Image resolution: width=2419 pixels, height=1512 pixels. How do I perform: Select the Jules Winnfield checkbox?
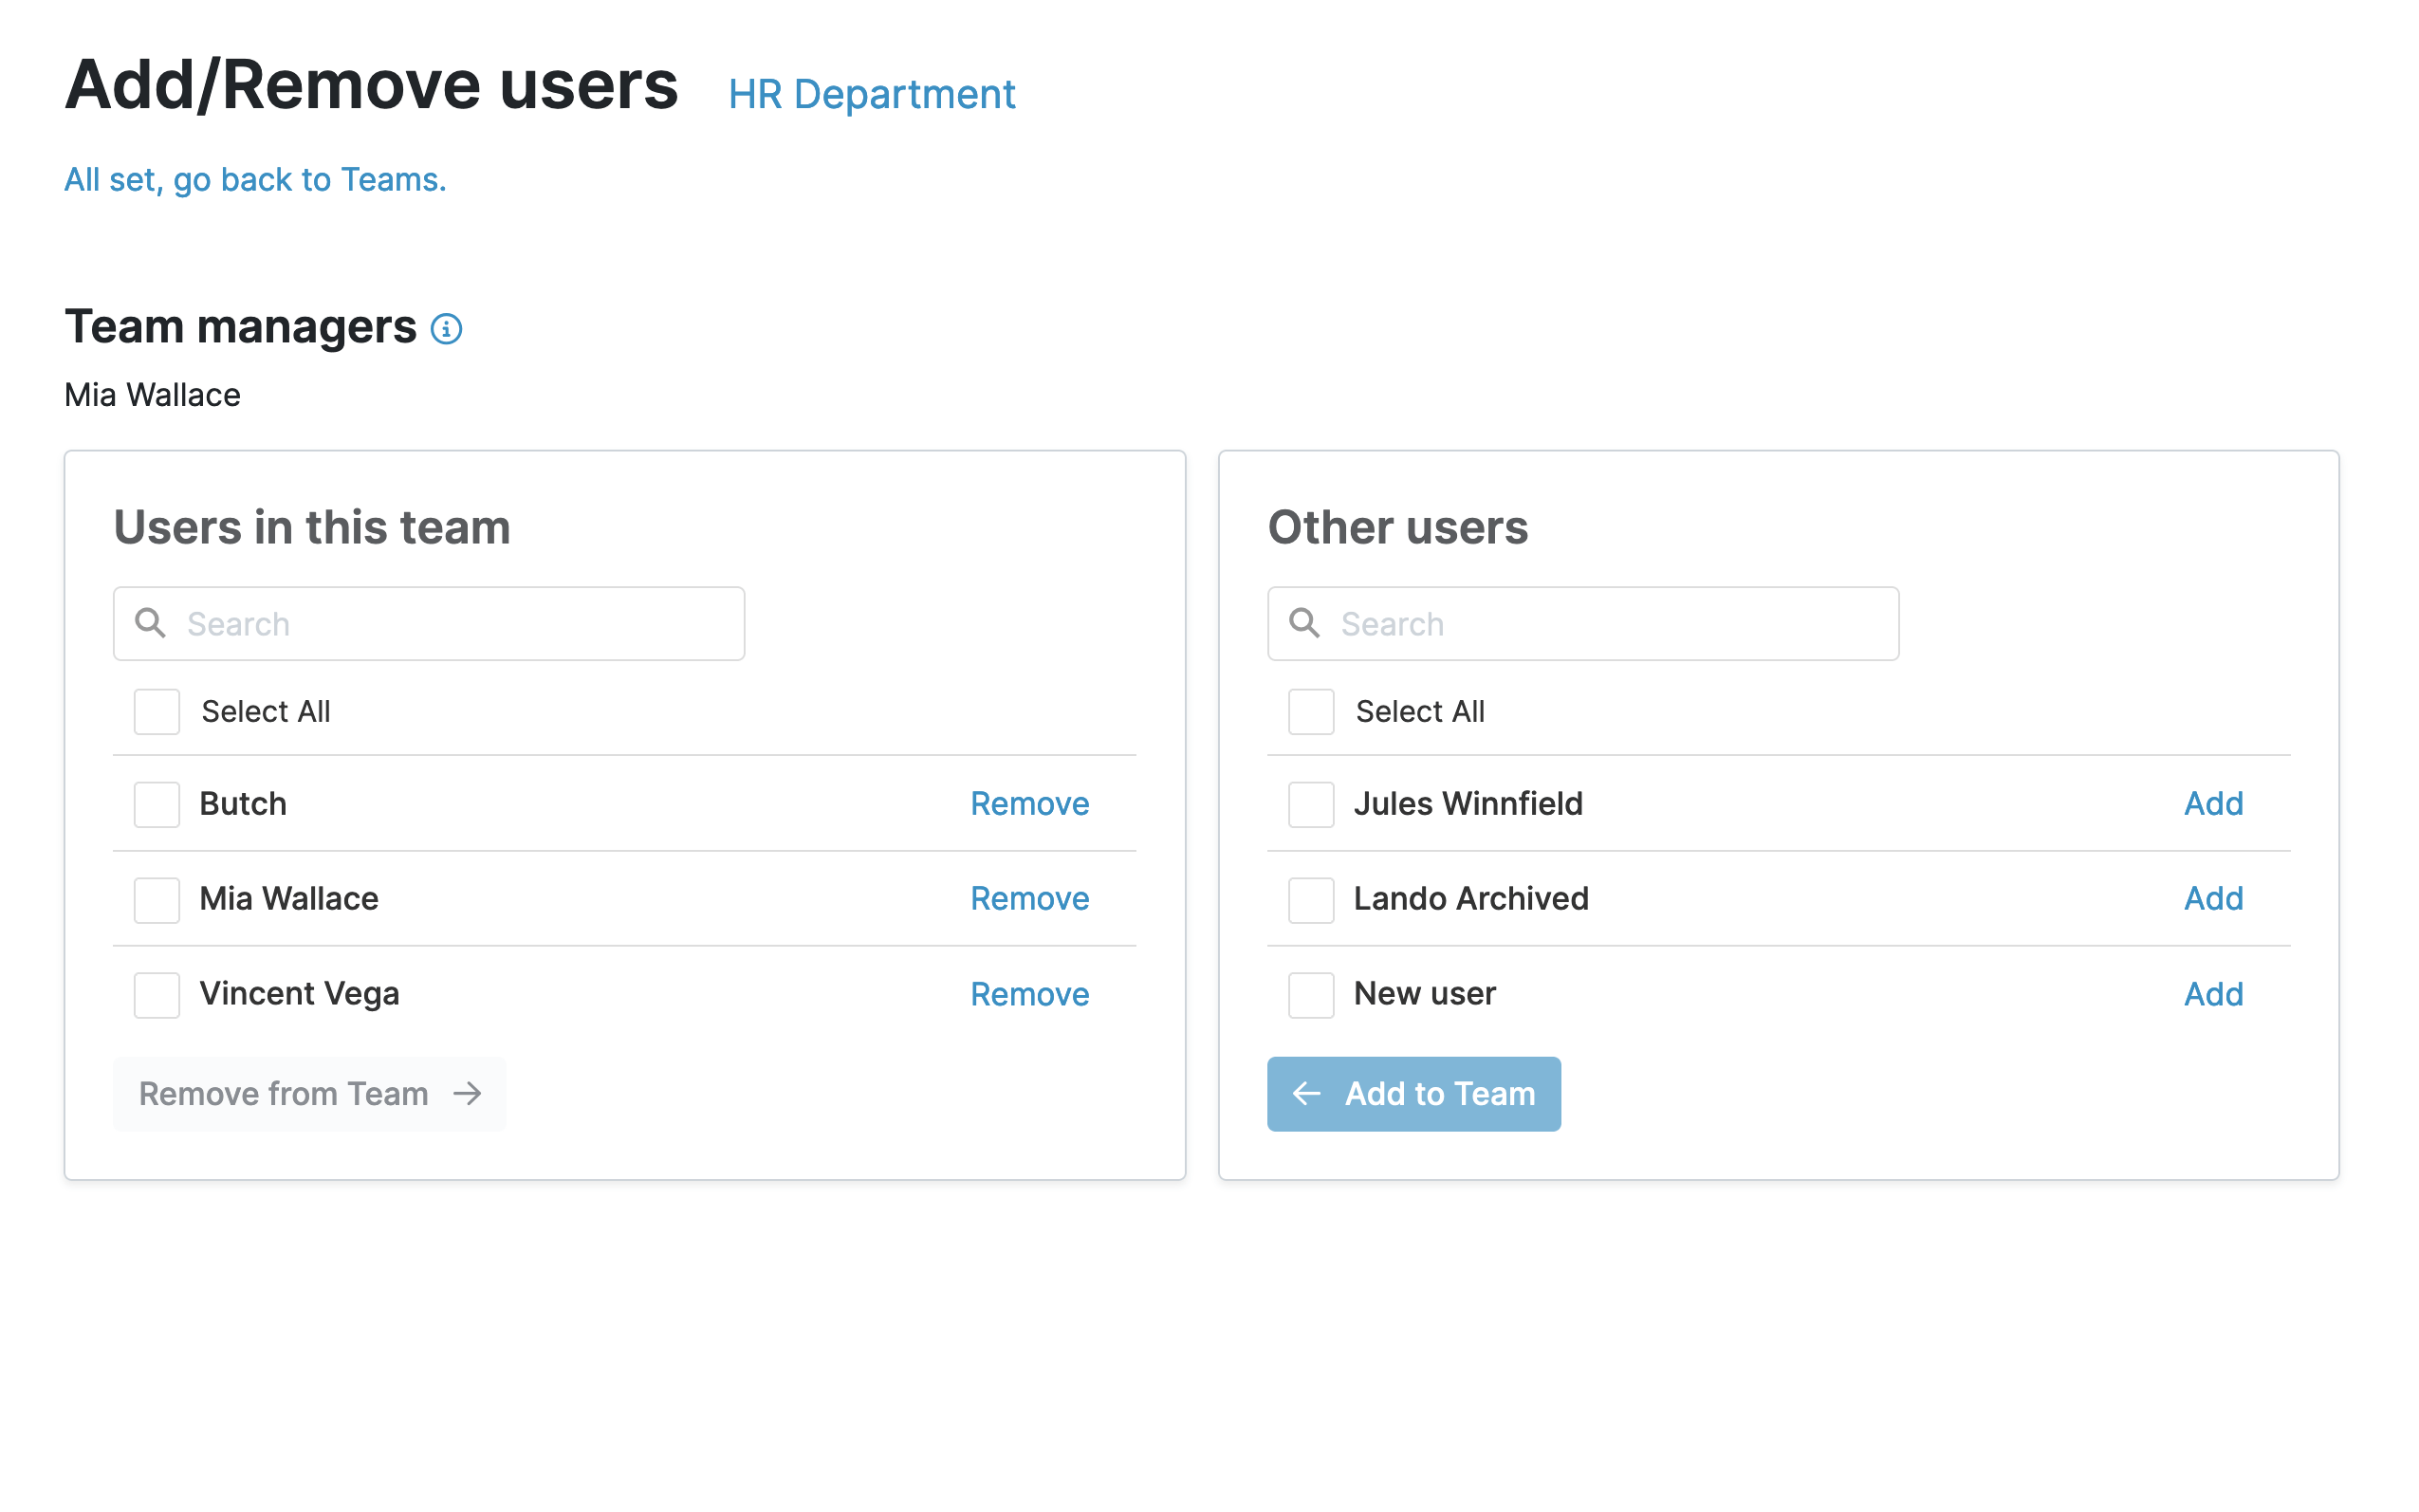tap(1310, 804)
